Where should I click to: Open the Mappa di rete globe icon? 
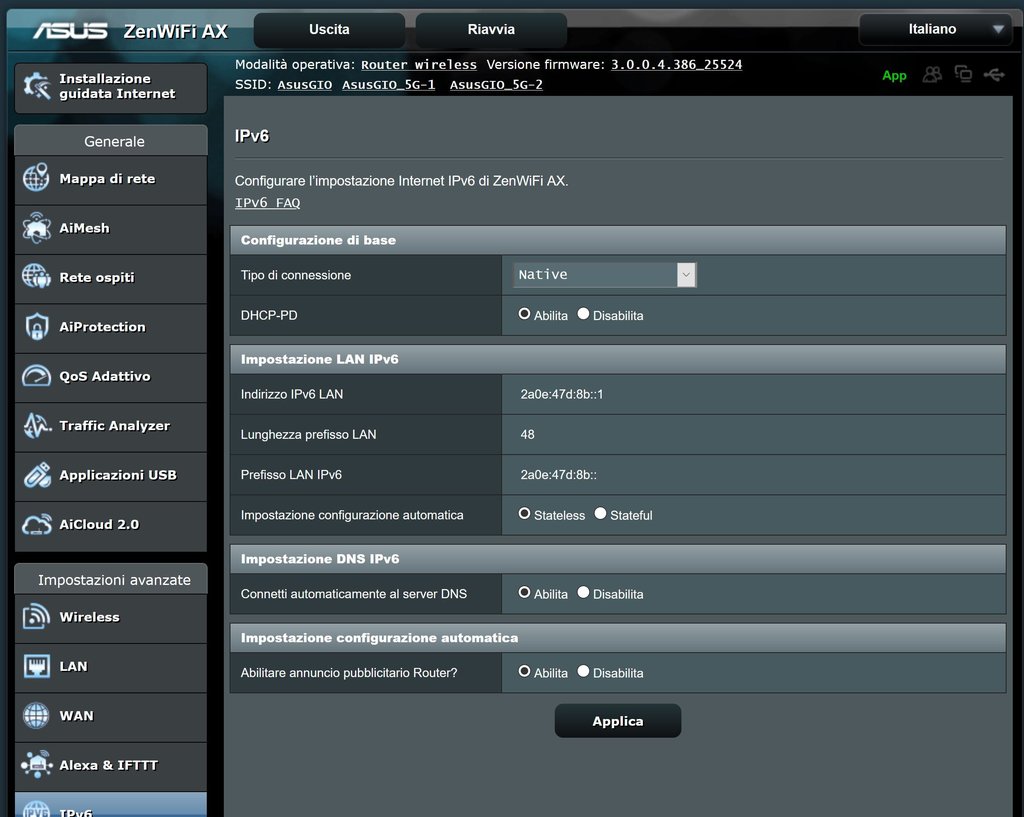(x=36, y=179)
